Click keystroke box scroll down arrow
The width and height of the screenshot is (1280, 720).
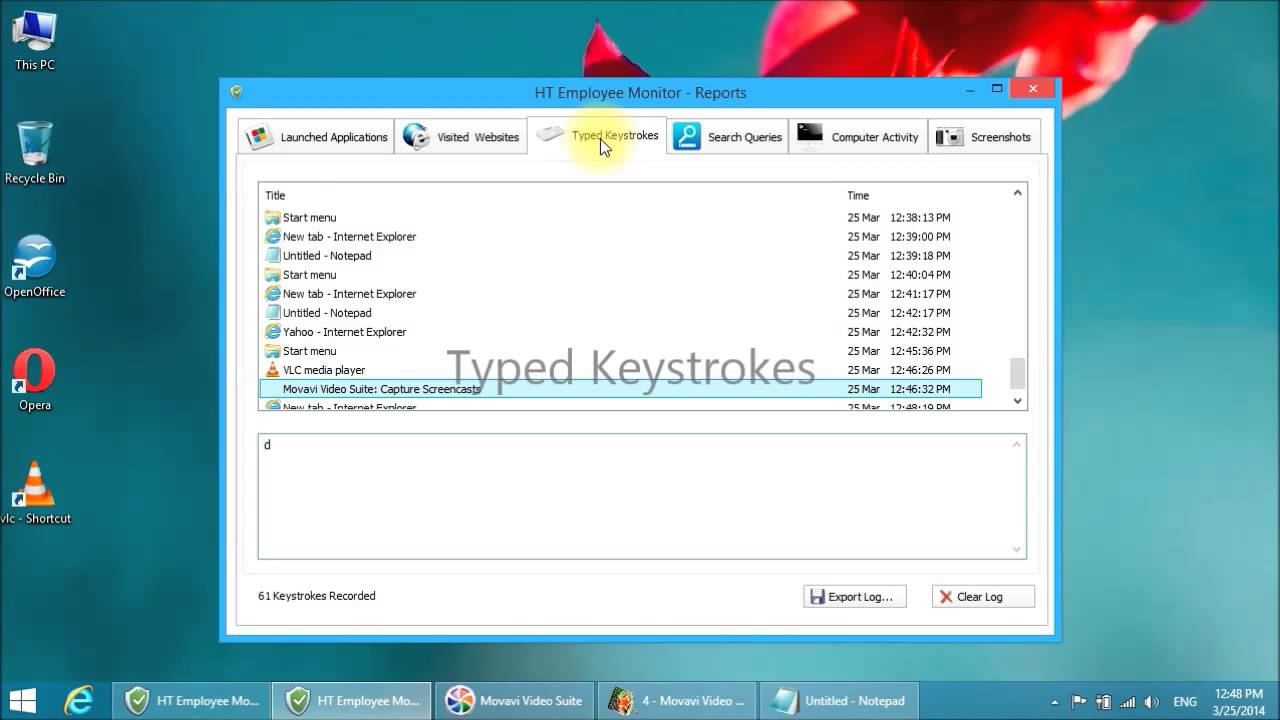pyautogui.click(x=1017, y=549)
